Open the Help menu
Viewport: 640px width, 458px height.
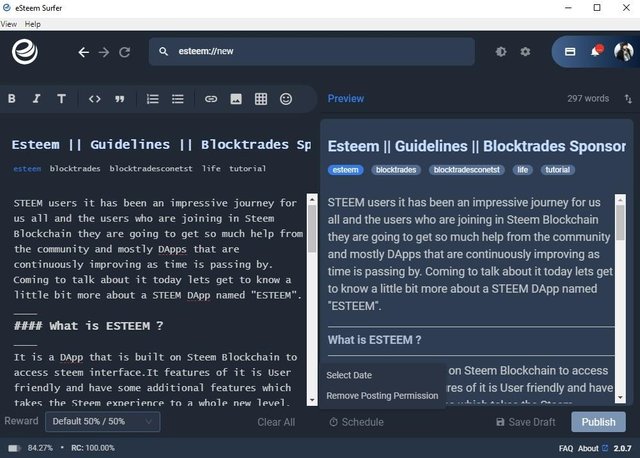point(33,24)
